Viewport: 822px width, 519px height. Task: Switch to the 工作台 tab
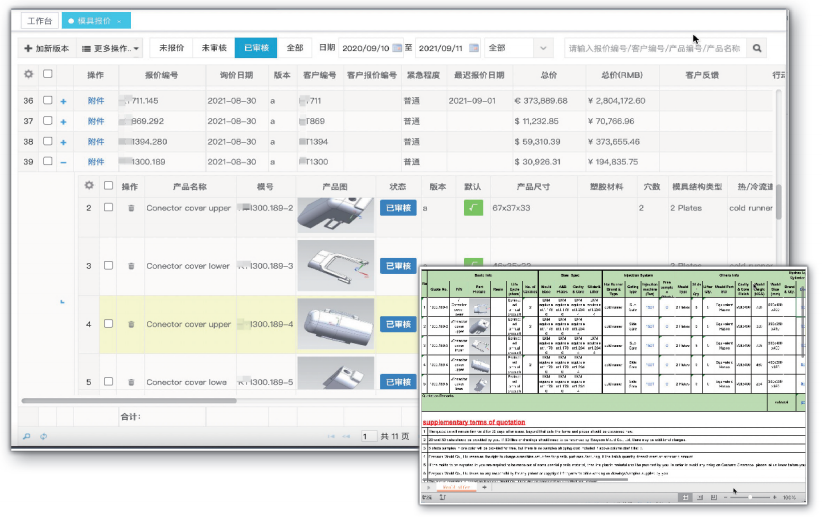(39, 21)
